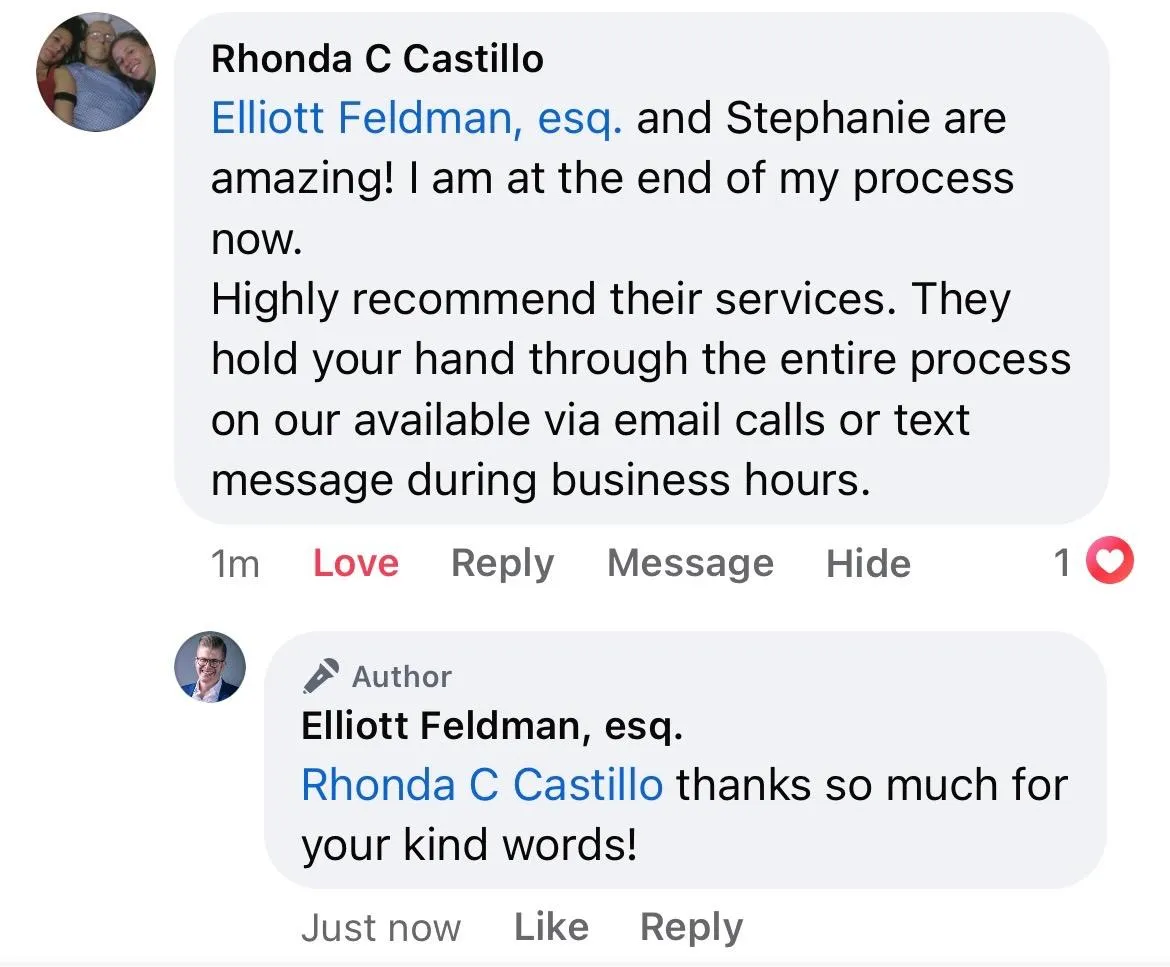This screenshot has width=1170, height=967.
Task: Open the Elliott Feldman, esq. reply author name
Action: pyautogui.click(x=492, y=726)
